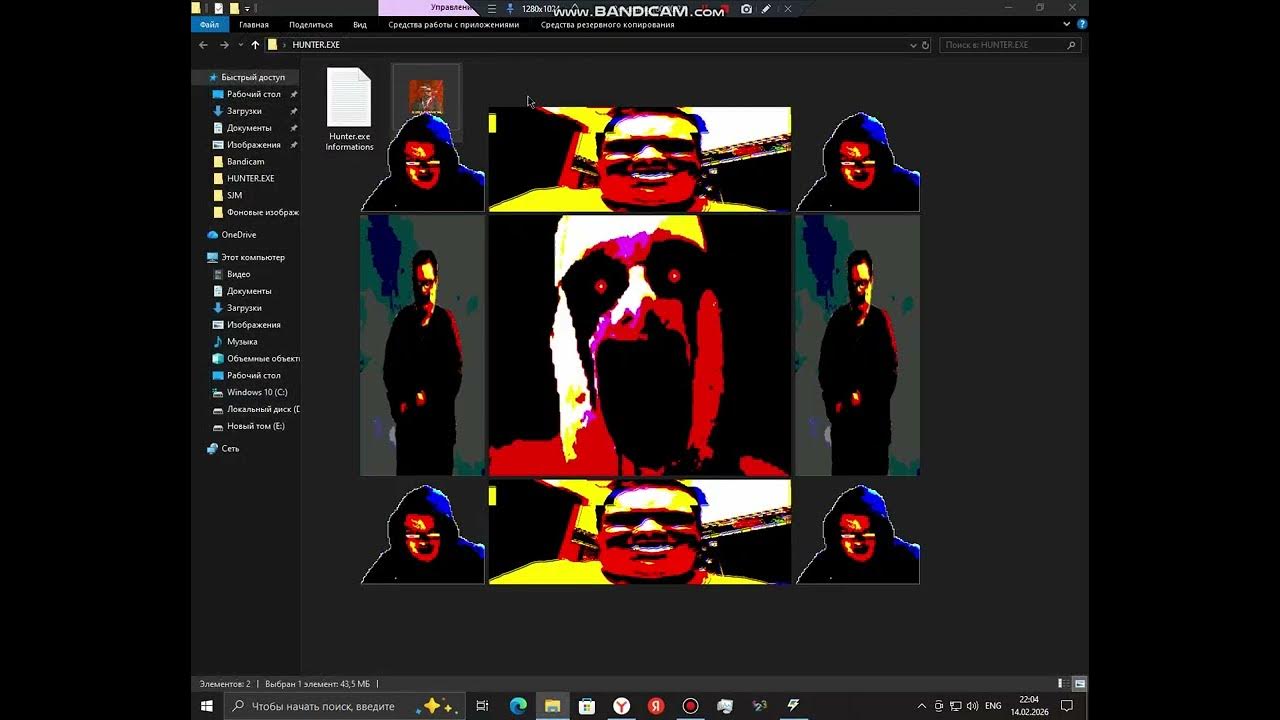Switch to large thumbnails view in status bar
The height and width of the screenshot is (720, 1280).
click(1080, 684)
